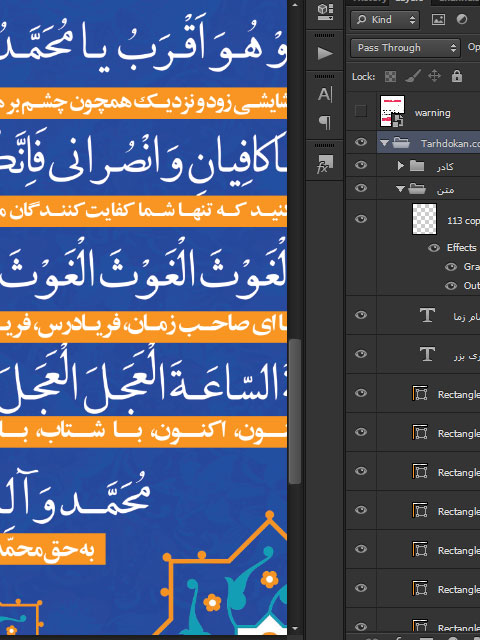The image size is (480, 640).
Task: Click the canvas scroll down arrow
Action: tap(295, 629)
